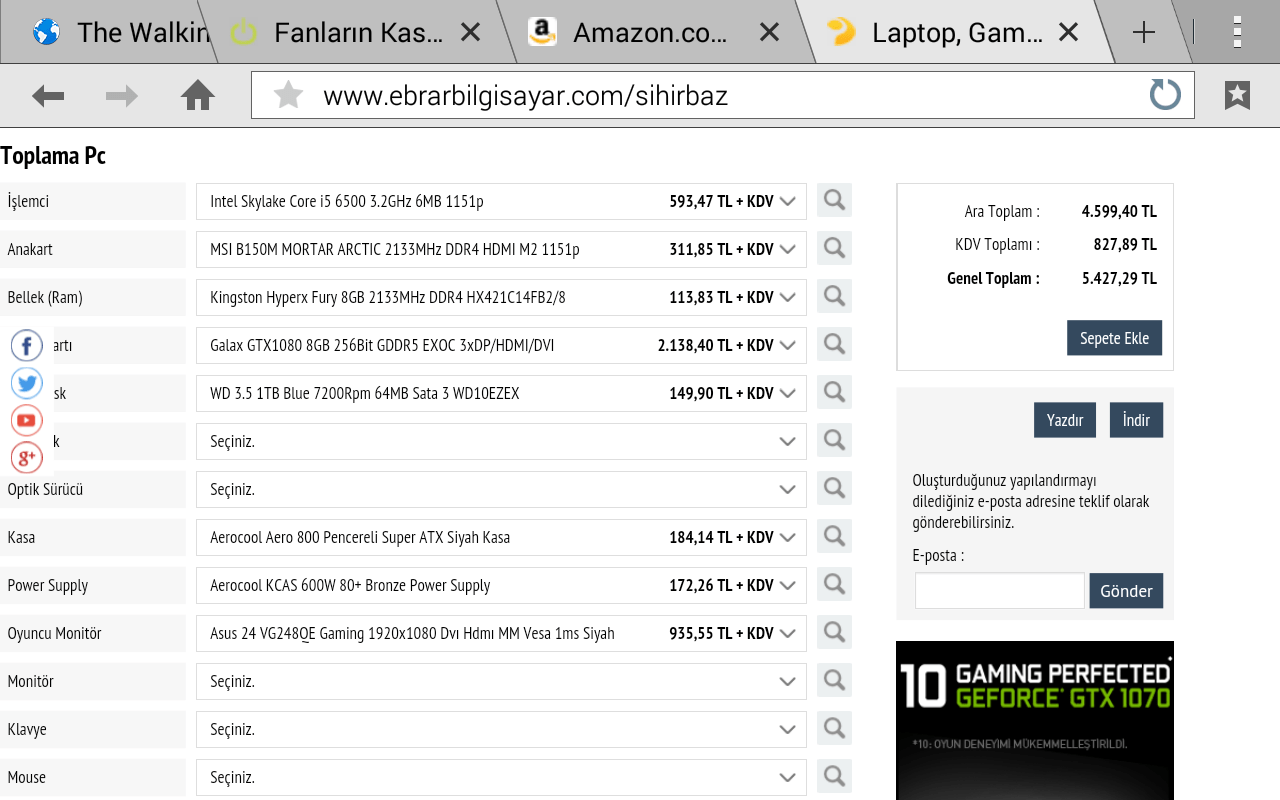Screen dimensions: 1280x800
Task: Expand the Power Supply dropdown
Action: pos(501,585)
